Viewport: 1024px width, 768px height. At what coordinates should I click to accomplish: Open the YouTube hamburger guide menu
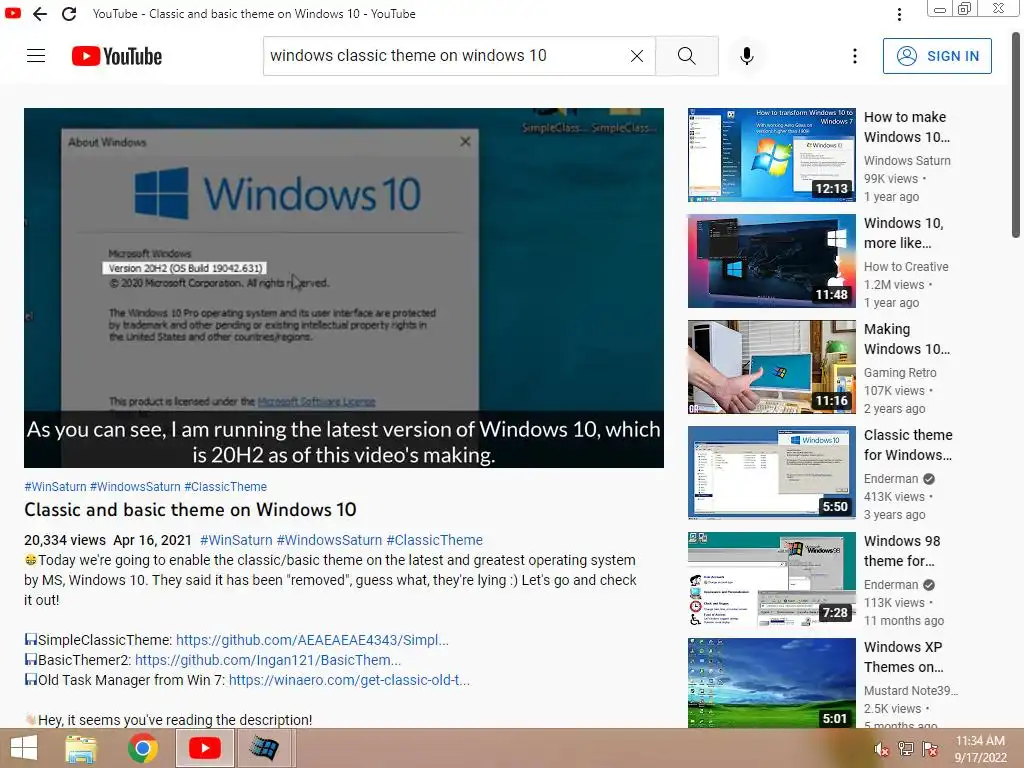[x=36, y=56]
